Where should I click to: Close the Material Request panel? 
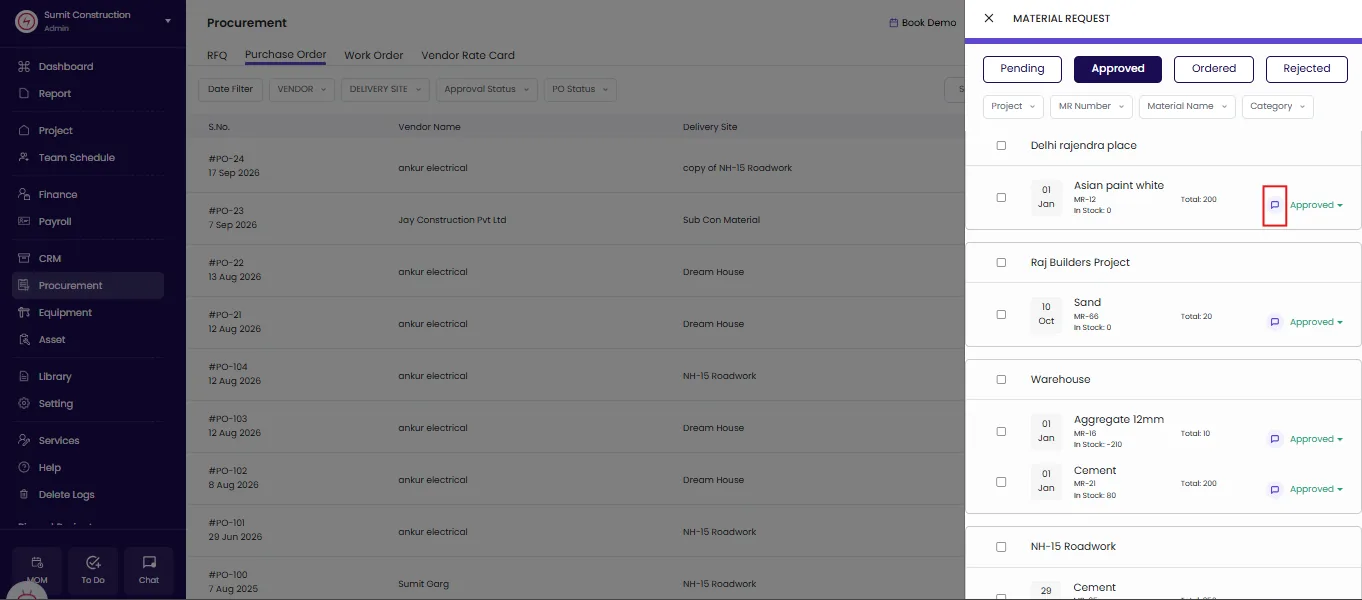[x=989, y=18]
